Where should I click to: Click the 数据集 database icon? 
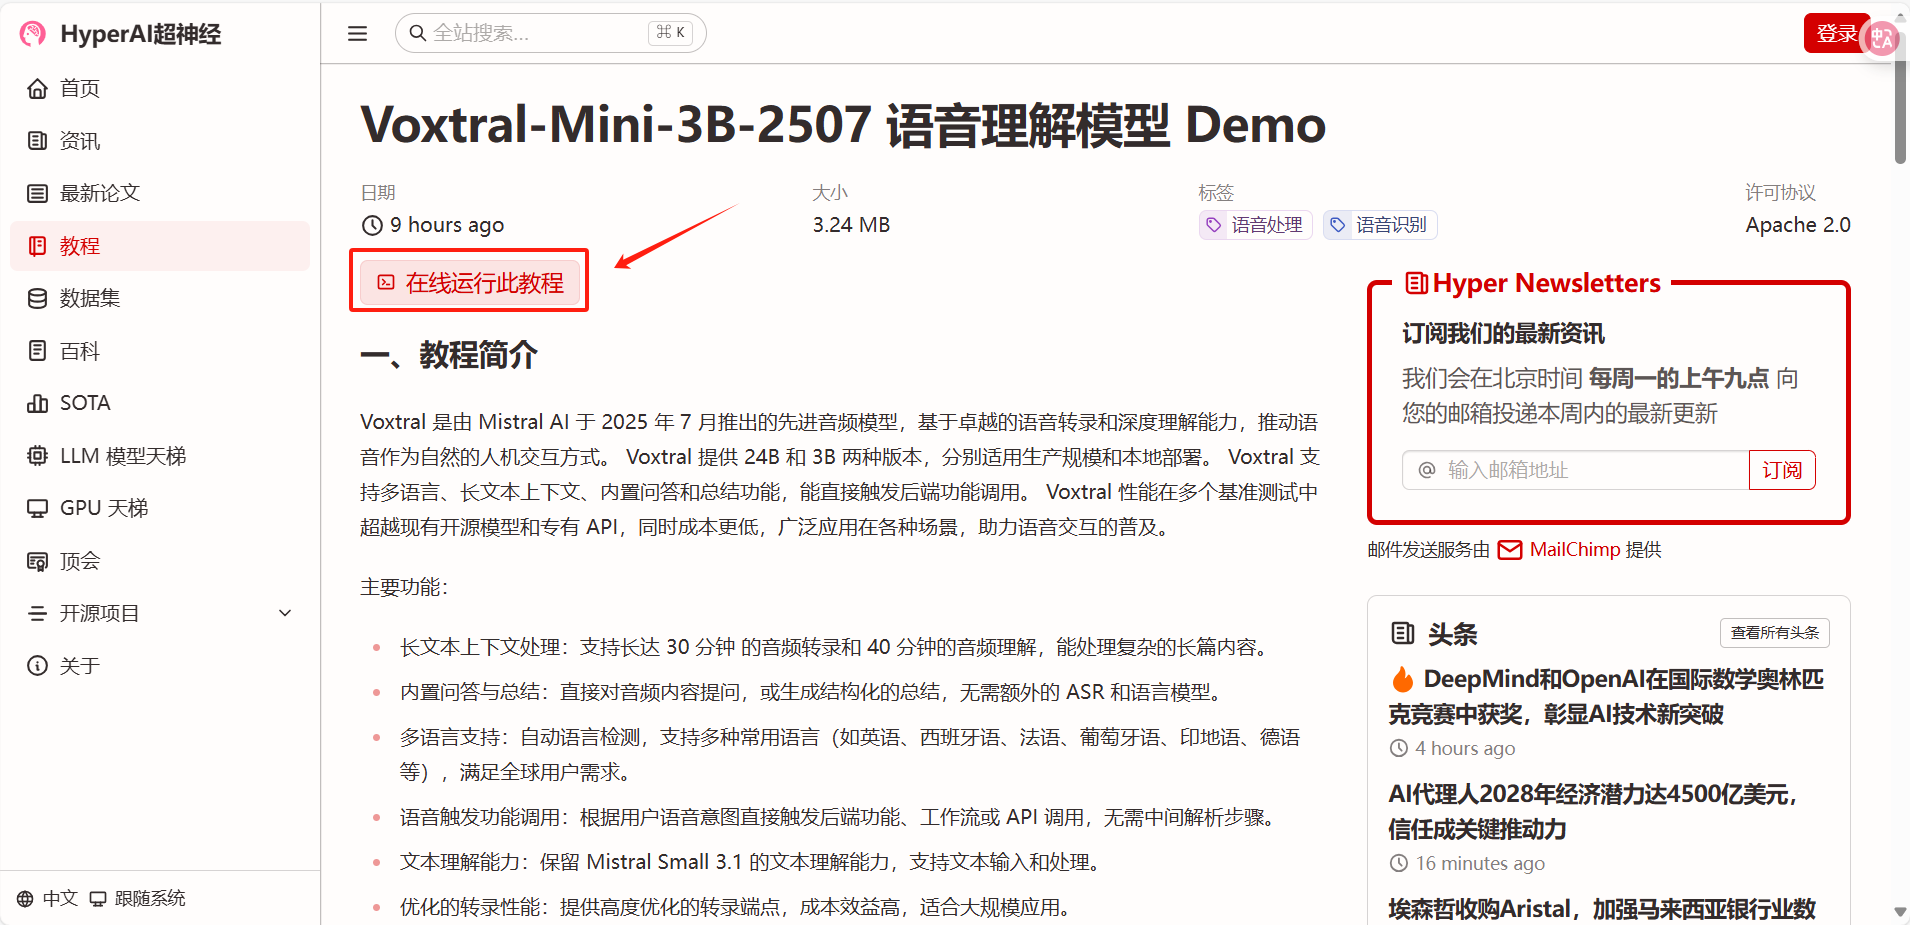[37, 299]
